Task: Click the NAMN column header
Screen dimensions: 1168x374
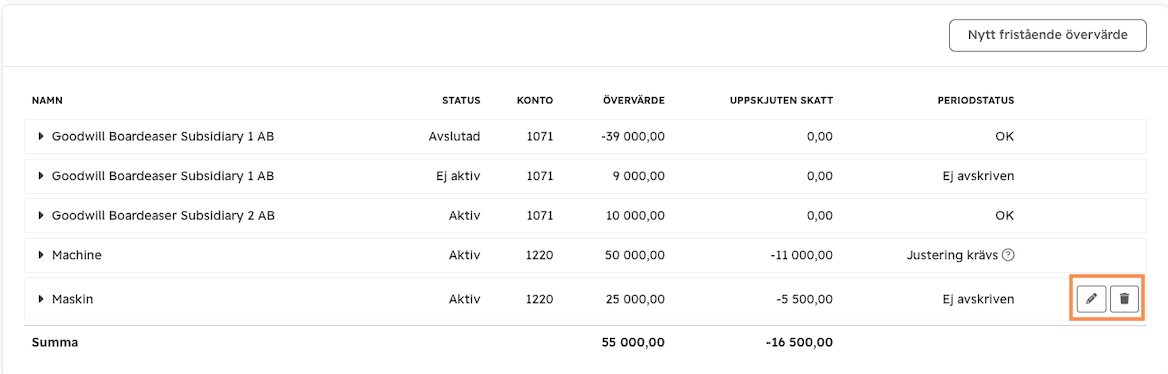Action: pyautogui.click(x=45, y=101)
